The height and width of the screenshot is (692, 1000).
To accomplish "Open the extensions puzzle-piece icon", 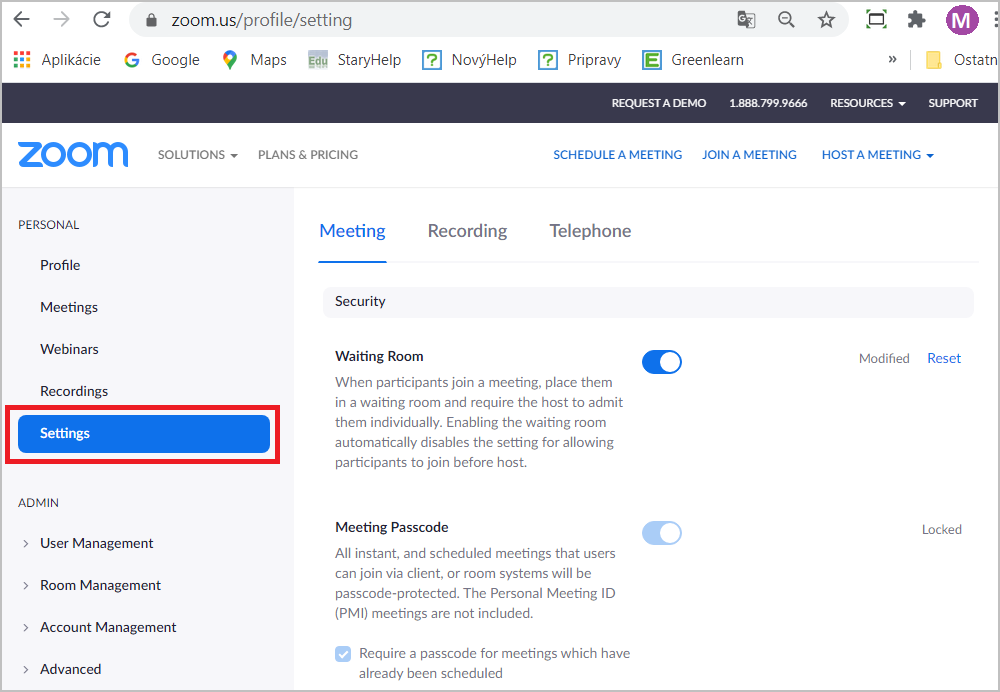I will pos(916,20).
